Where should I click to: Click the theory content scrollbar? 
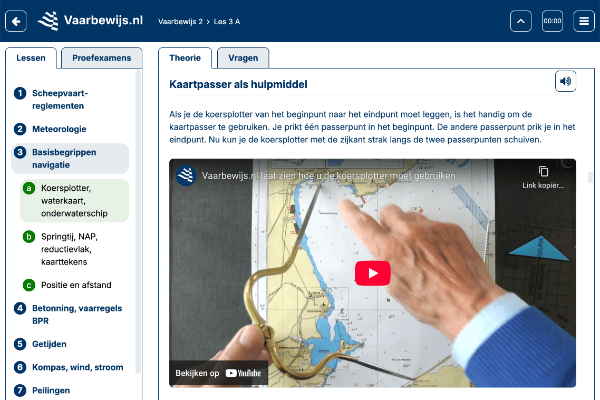[x=590, y=178]
